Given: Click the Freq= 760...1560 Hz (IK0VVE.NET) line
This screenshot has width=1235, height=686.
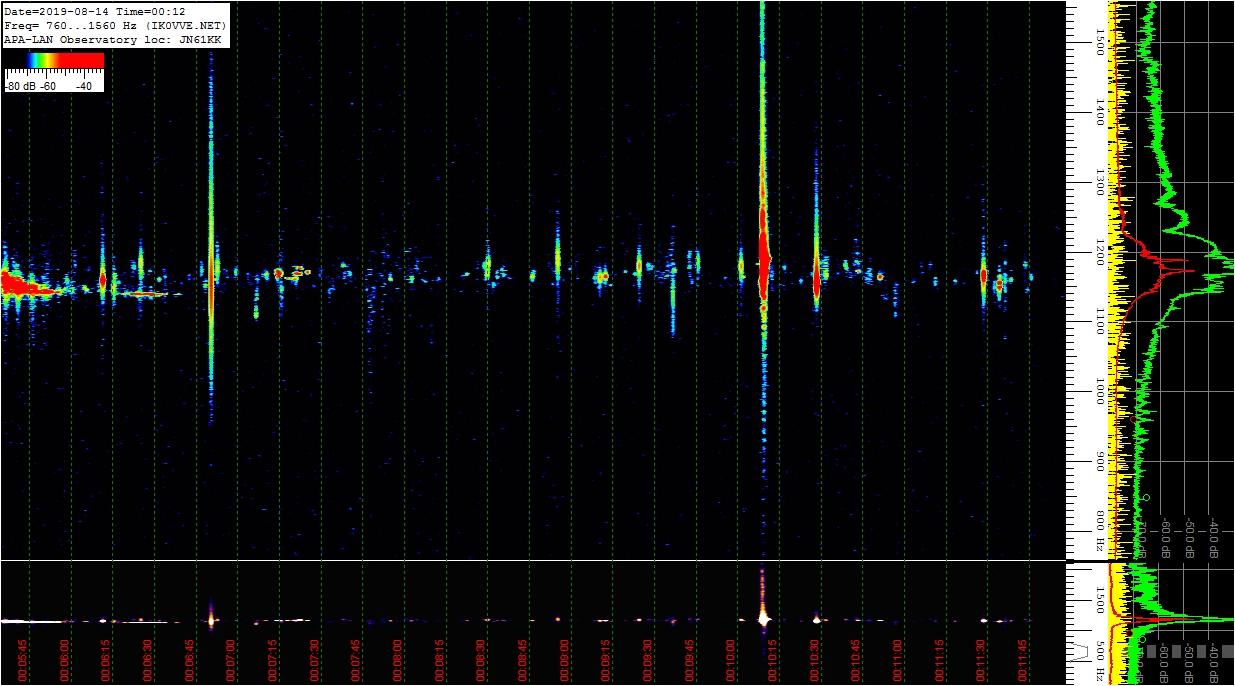Looking at the screenshot, I should (113, 25).
